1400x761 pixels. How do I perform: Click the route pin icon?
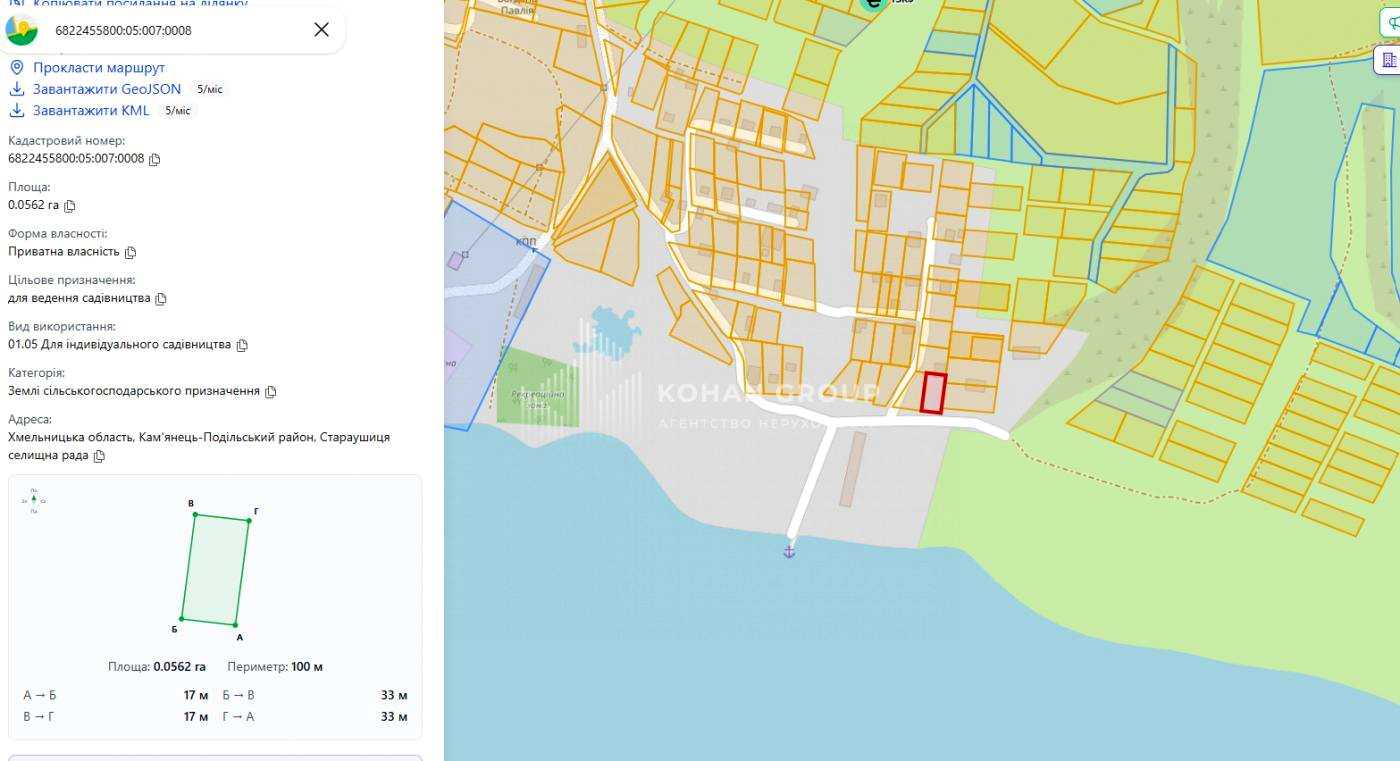click(x=16, y=67)
